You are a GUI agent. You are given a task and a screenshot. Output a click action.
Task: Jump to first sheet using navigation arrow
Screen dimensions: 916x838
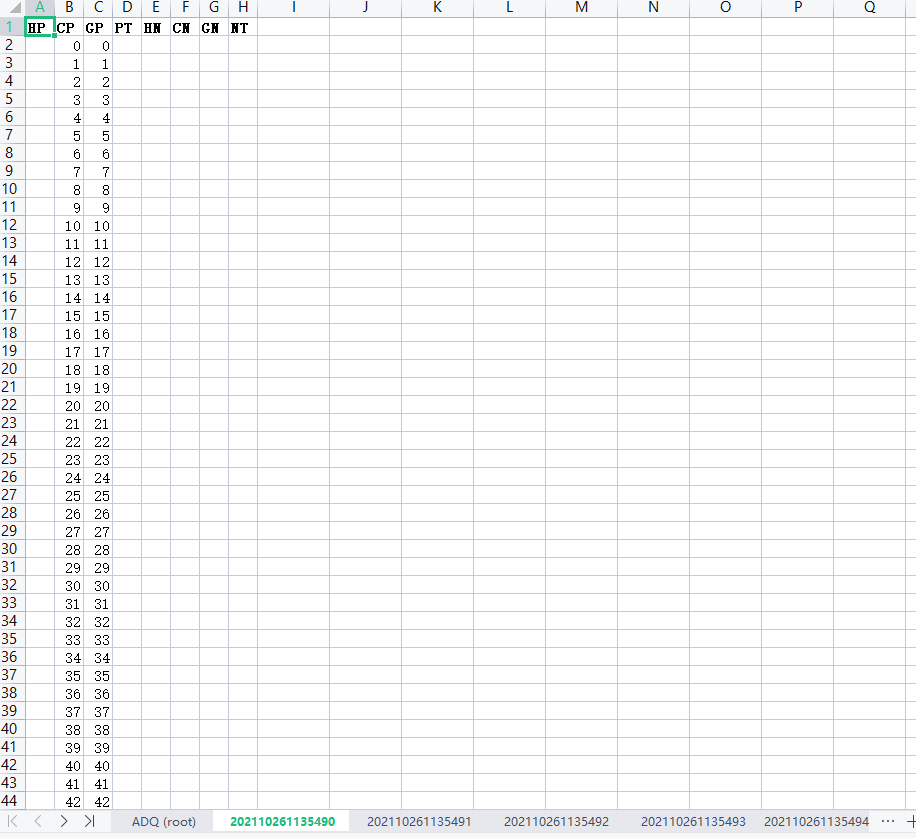click(12, 821)
